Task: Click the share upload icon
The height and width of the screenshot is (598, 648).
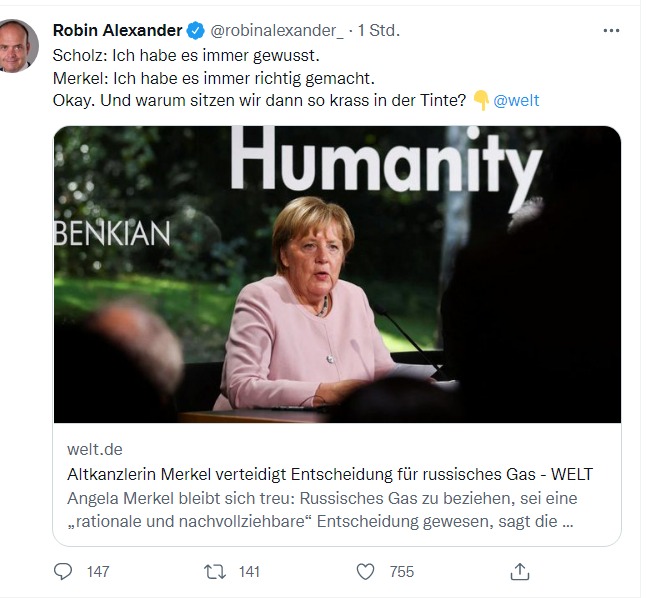Action: click(x=519, y=571)
